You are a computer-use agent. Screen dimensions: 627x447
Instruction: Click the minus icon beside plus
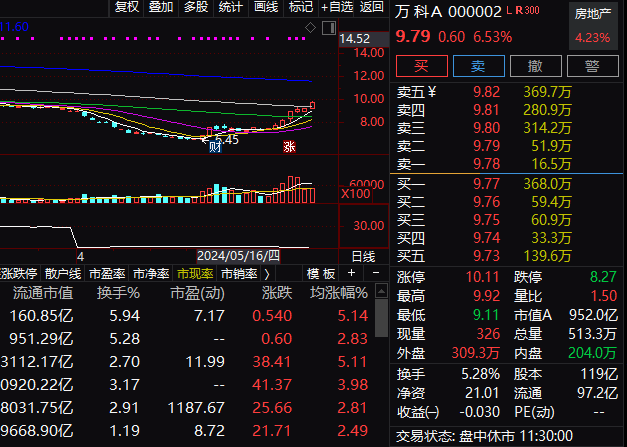[375, 273]
